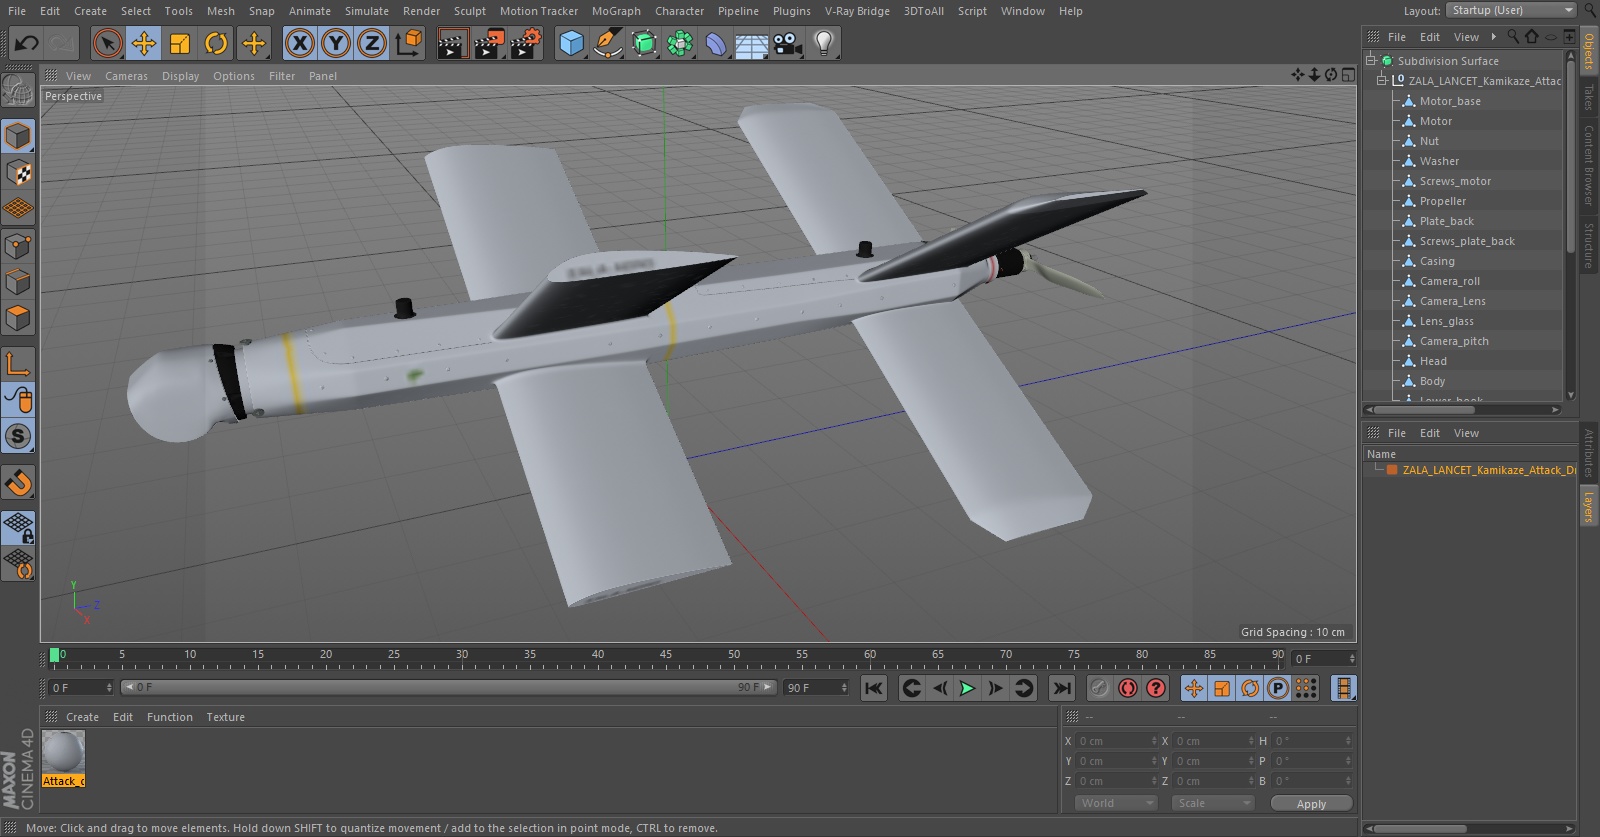Open the material manager Texture menu

(225, 717)
